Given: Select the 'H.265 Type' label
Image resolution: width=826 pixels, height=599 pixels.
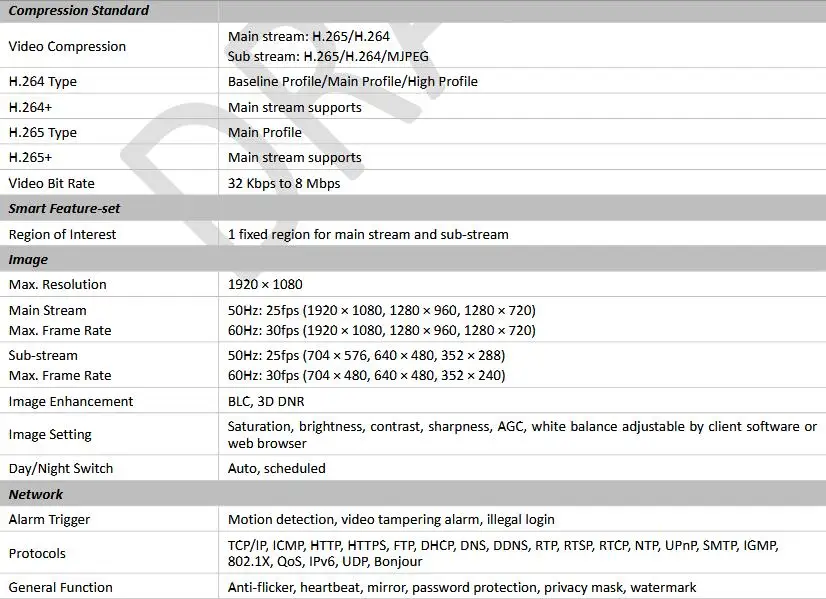Looking at the screenshot, I should click(x=43, y=133).
